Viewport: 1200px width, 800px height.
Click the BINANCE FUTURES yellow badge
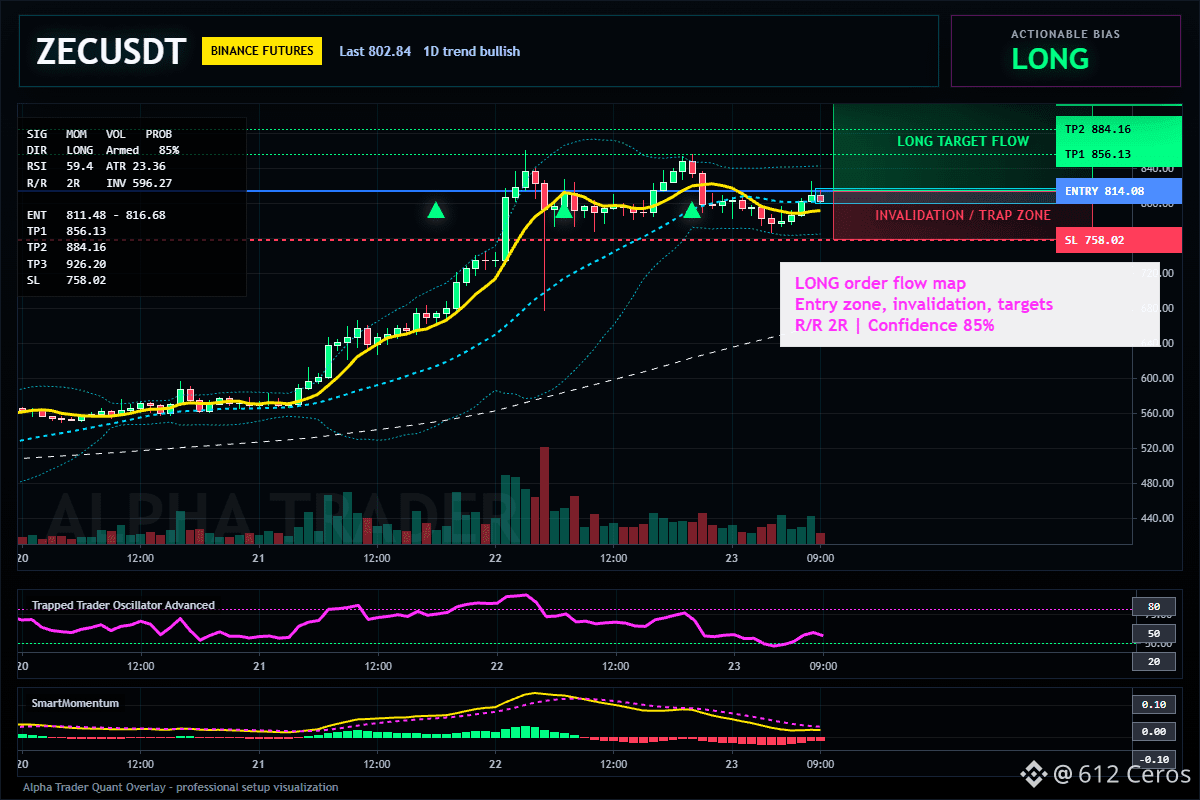[x=262, y=51]
